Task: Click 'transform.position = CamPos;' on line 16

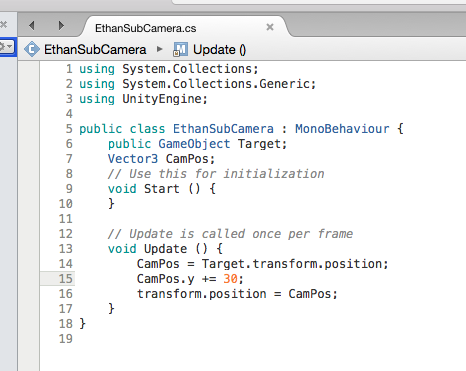Action: point(237,294)
